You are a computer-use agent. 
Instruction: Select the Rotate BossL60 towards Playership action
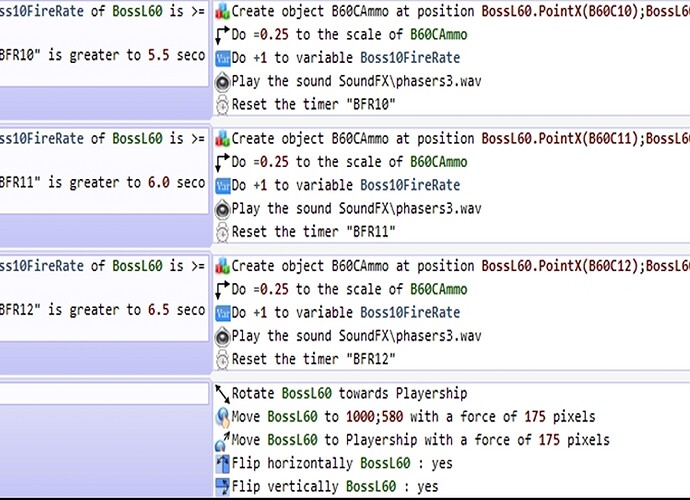click(x=349, y=393)
